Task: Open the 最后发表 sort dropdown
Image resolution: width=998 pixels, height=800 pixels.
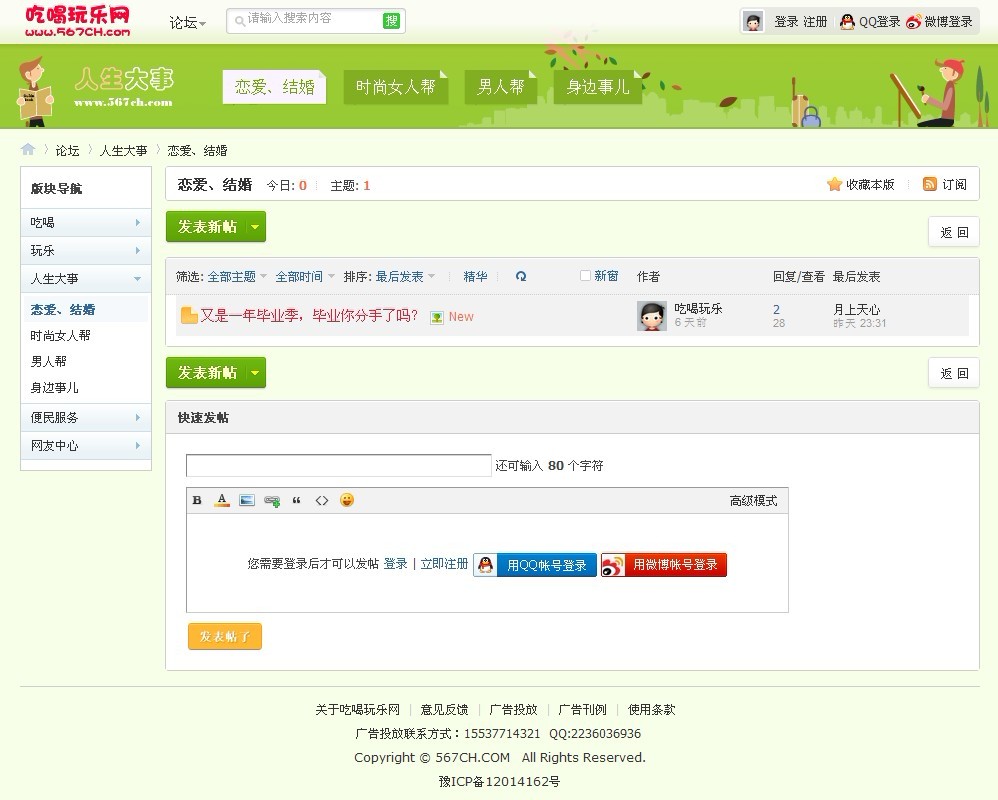Action: (405, 277)
